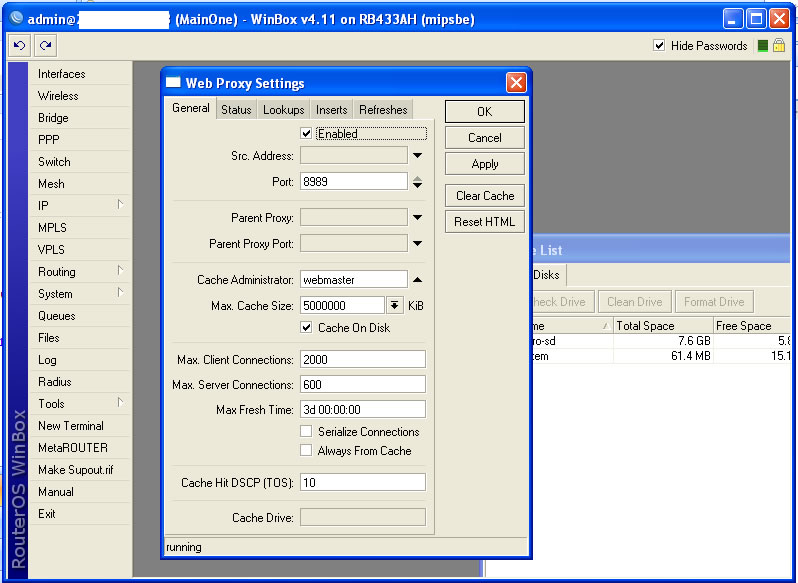Image resolution: width=798 pixels, height=583 pixels.
Task: Click the yellow padlock icon
Action: coord(779,45)
